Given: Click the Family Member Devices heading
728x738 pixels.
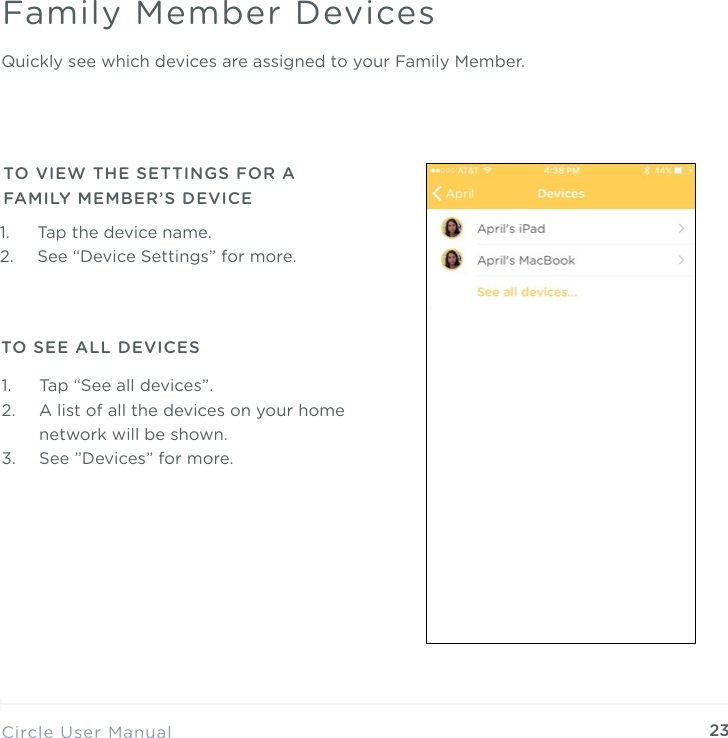Looking at the screenshot, I should click(219, 14).
